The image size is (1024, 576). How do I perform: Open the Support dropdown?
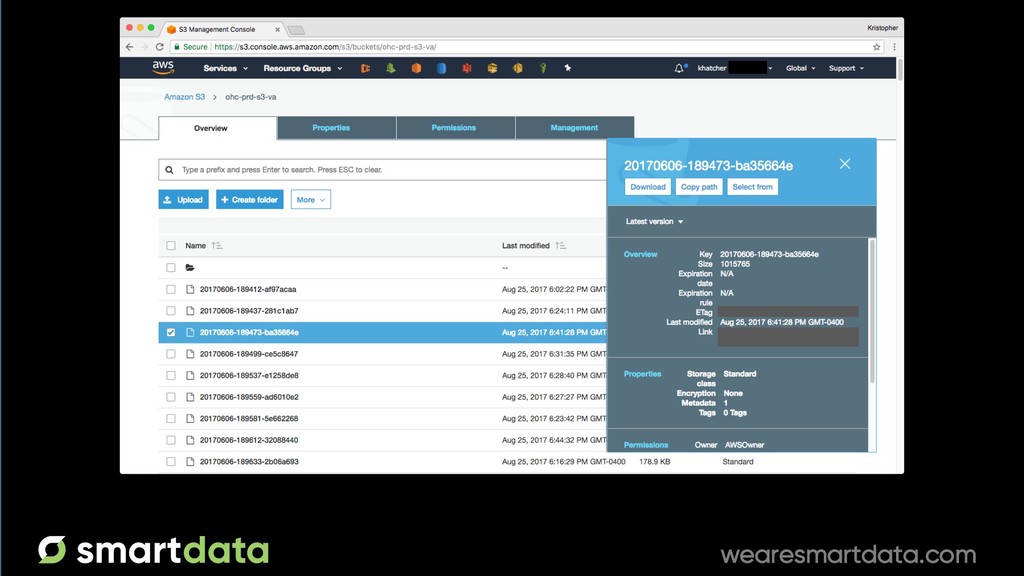846,68
